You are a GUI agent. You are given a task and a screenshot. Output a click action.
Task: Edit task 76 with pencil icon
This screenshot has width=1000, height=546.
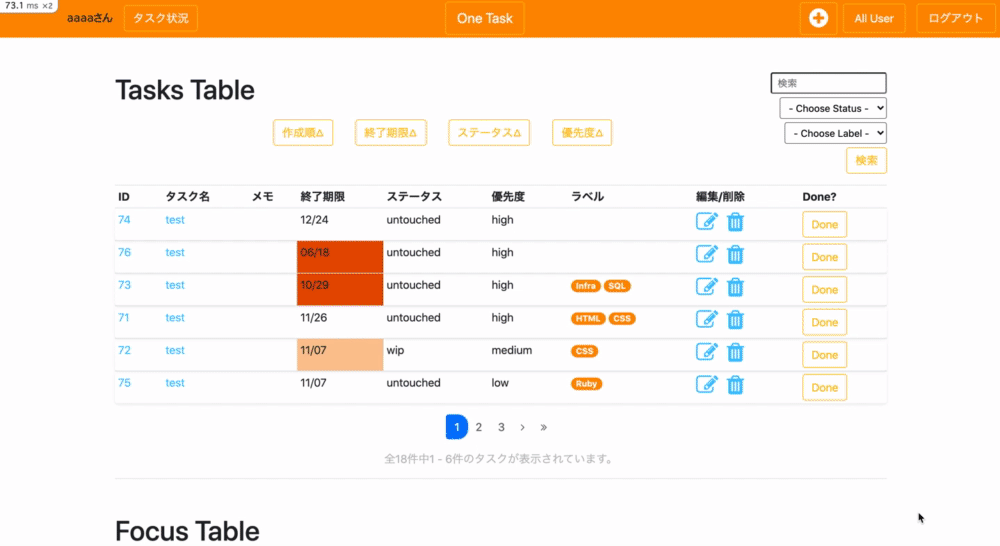pyautogui.click(x=707, y=254)
